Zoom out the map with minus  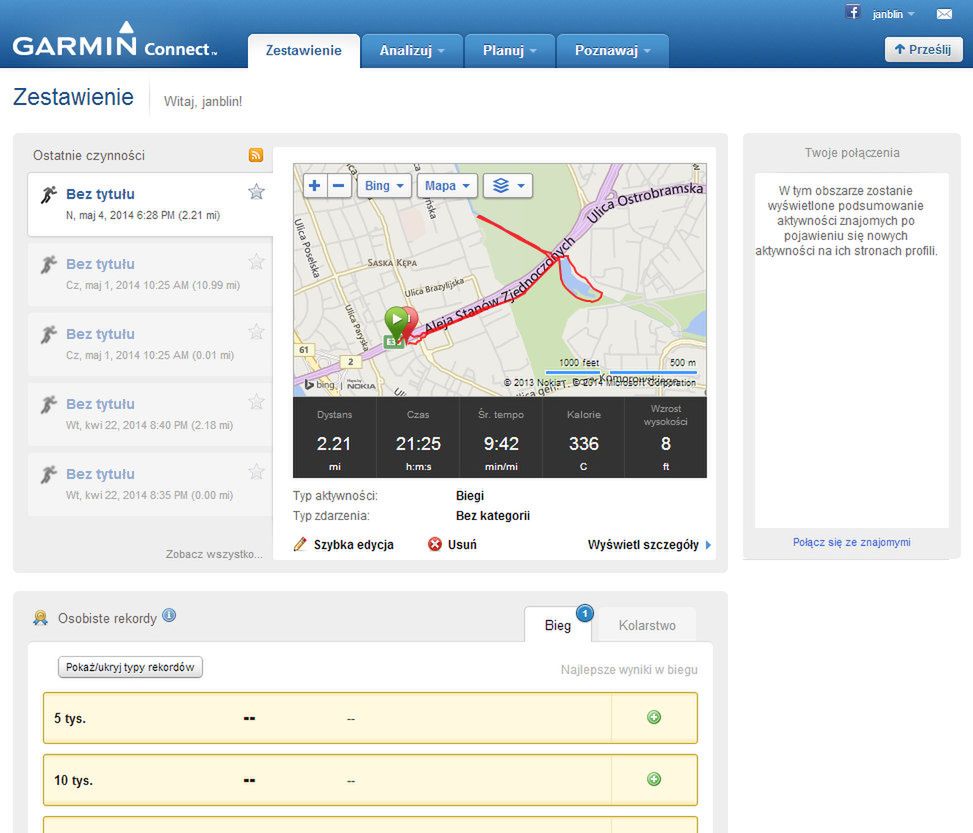[x=339, y=186]
